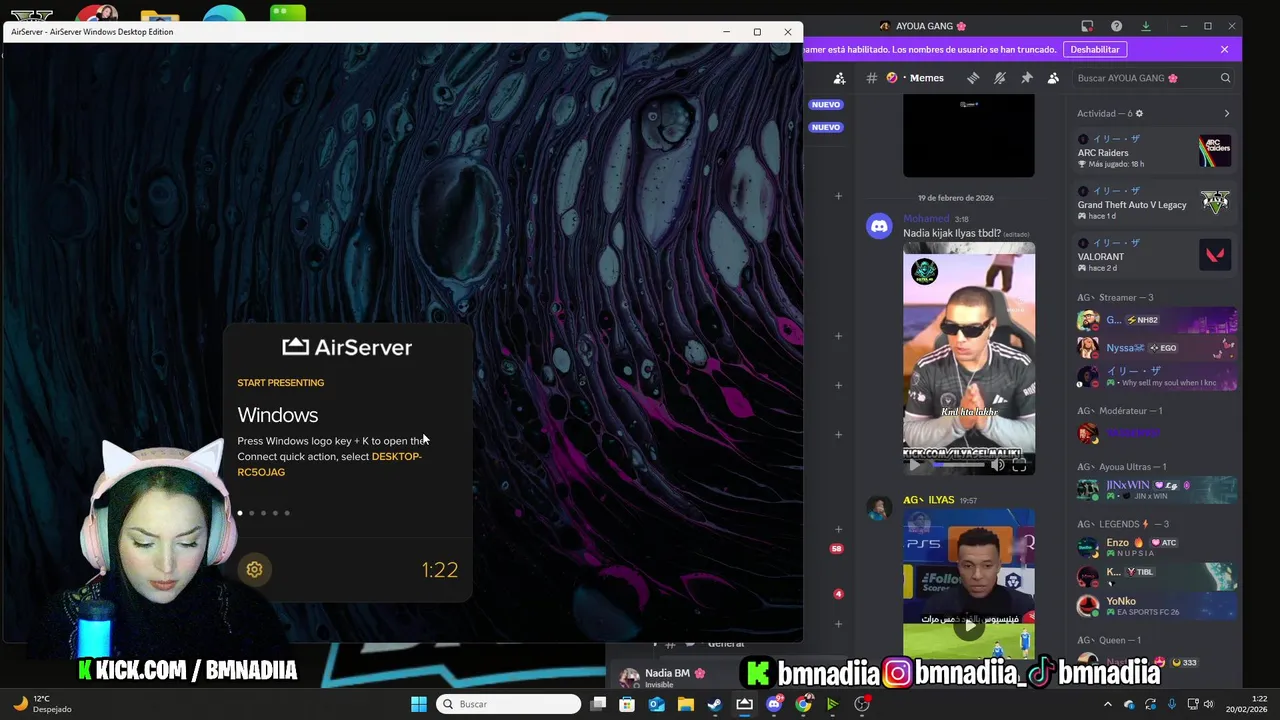Open Steam from the taskbar
Image resolution: width=1280 pixels, height=720 pixels.
point(715,704)
